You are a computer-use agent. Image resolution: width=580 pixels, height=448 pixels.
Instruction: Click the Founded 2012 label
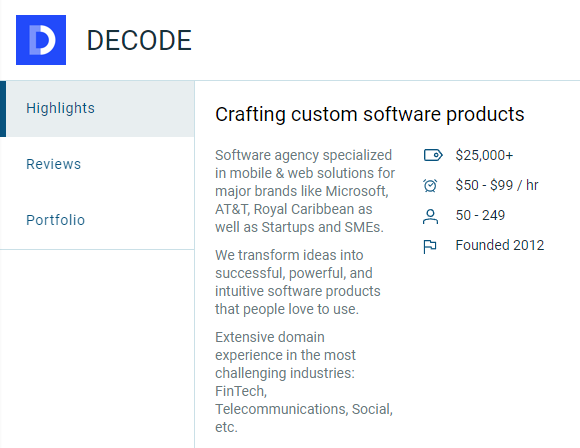[500, 245]
